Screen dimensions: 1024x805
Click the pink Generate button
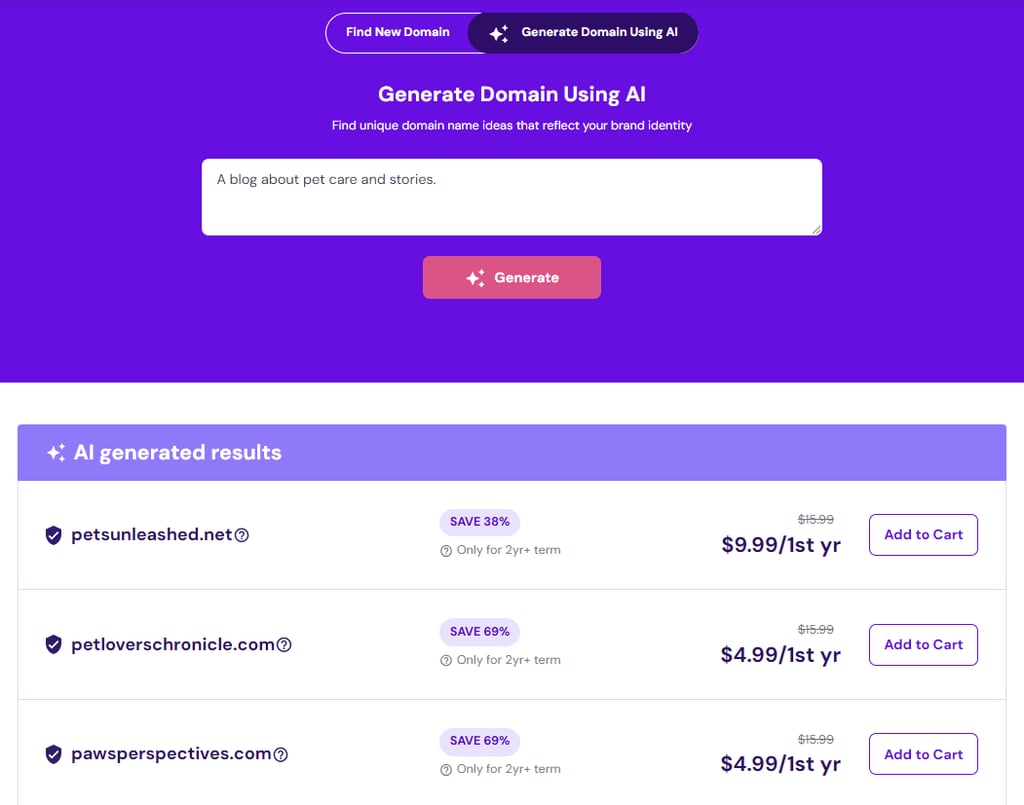512,277
